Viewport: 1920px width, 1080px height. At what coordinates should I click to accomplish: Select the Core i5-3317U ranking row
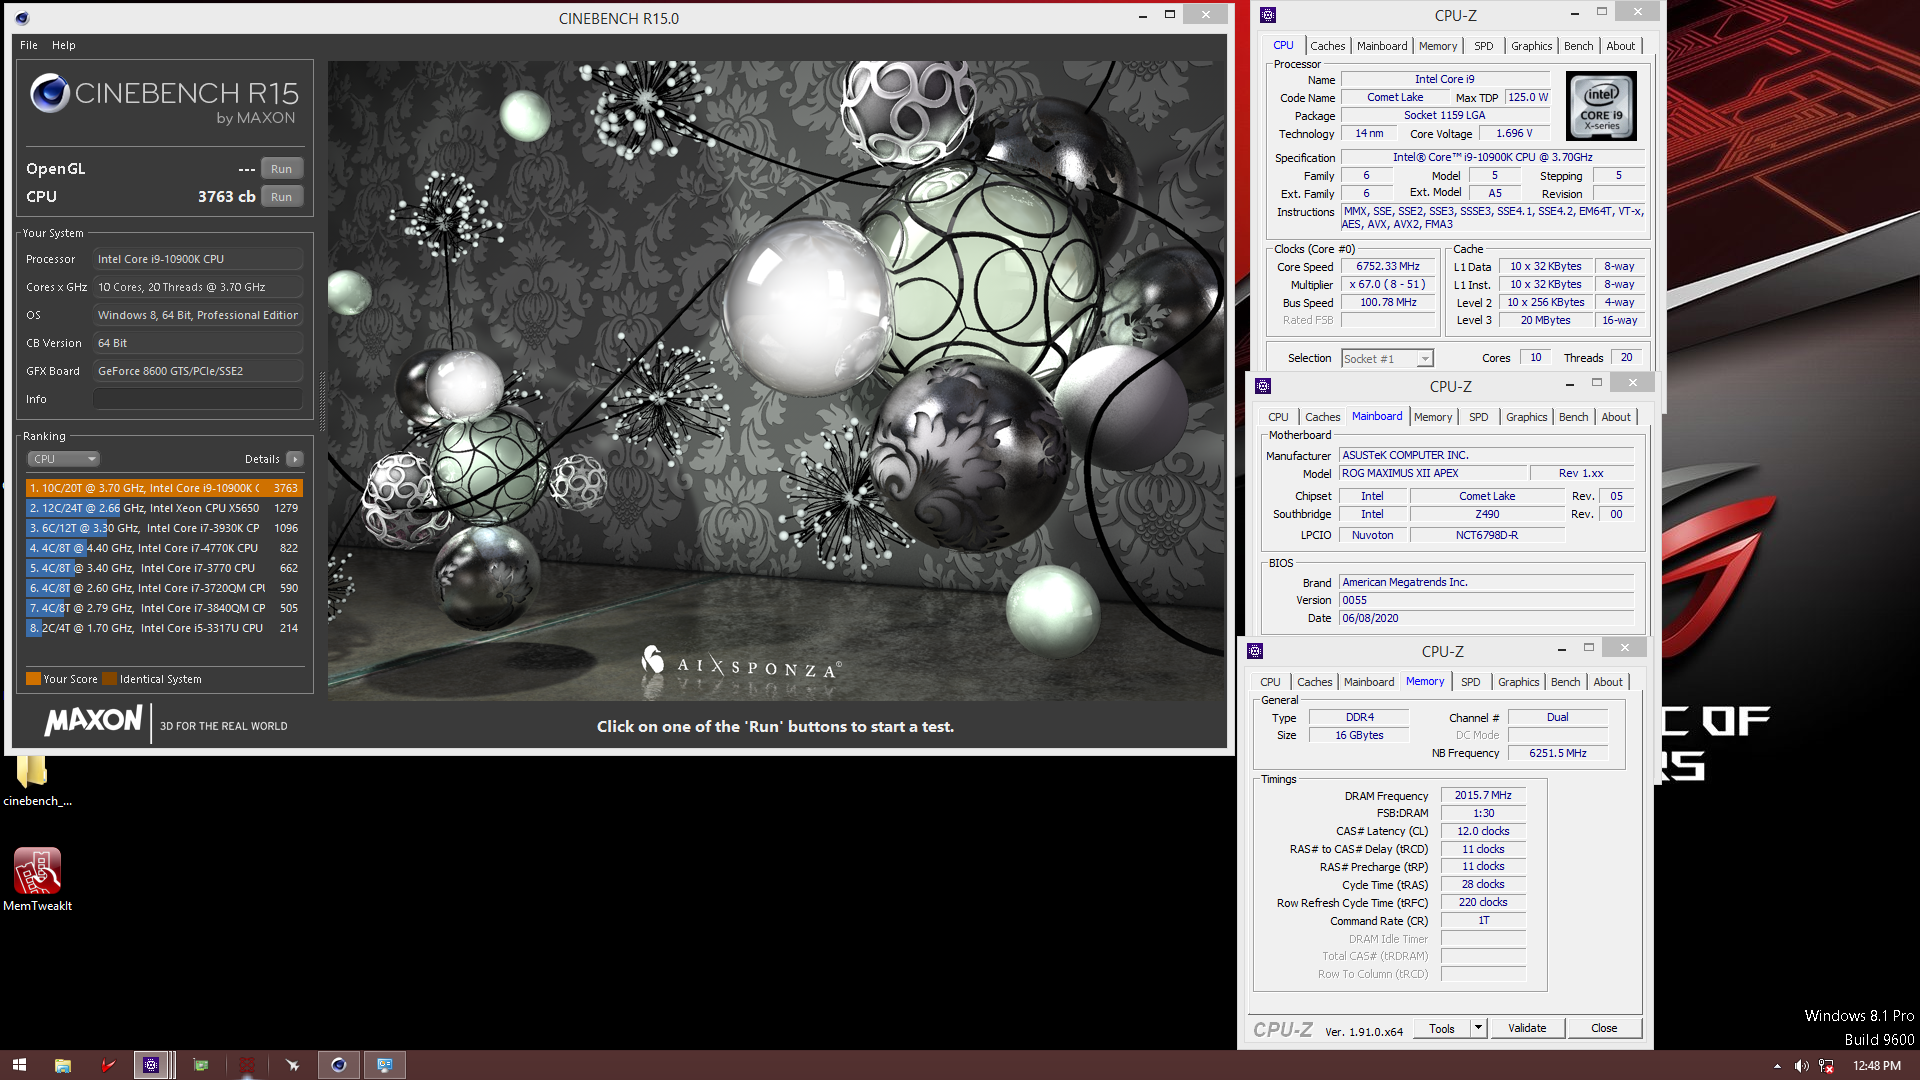pyautogui.click(x=164, y=628)
